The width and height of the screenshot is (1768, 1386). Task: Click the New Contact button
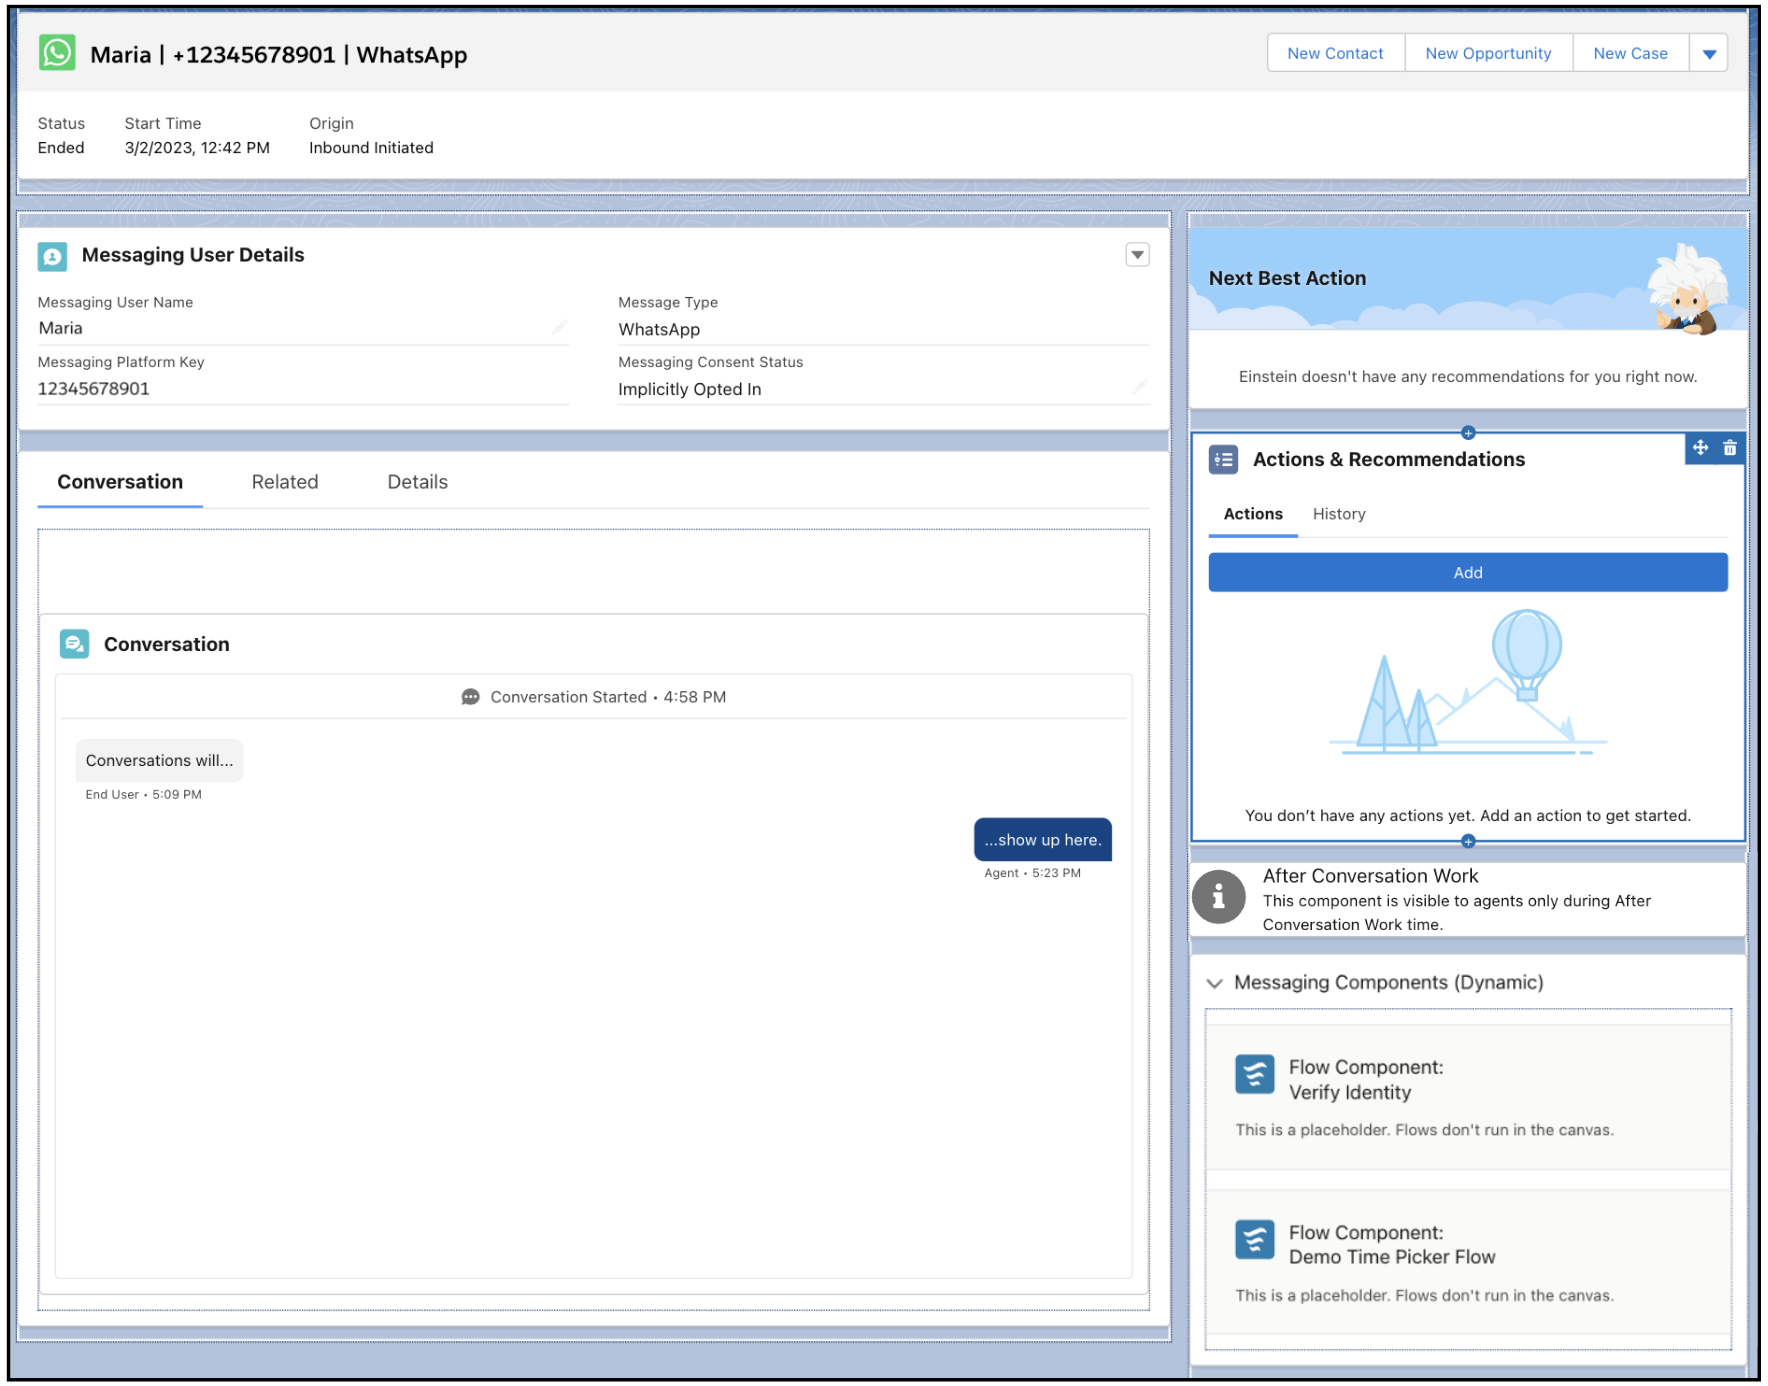[1335, 53]
